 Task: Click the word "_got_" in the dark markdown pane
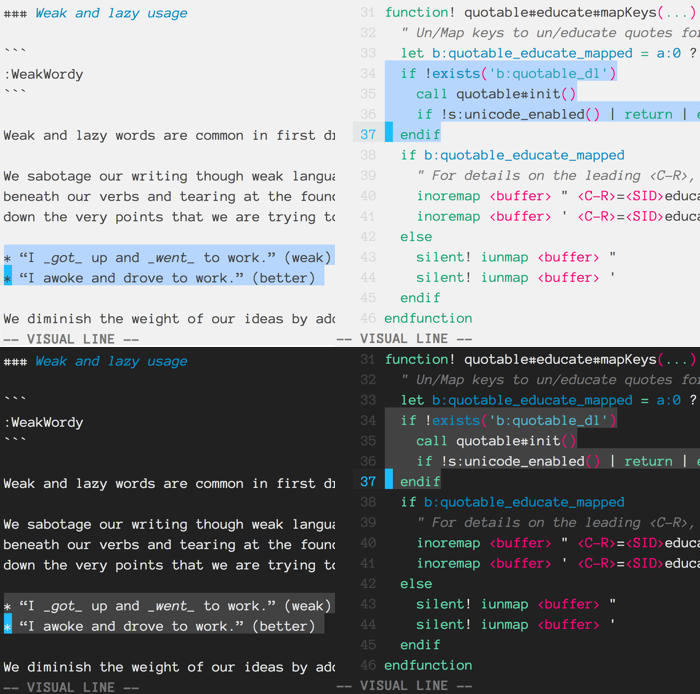tap(63, 605)
